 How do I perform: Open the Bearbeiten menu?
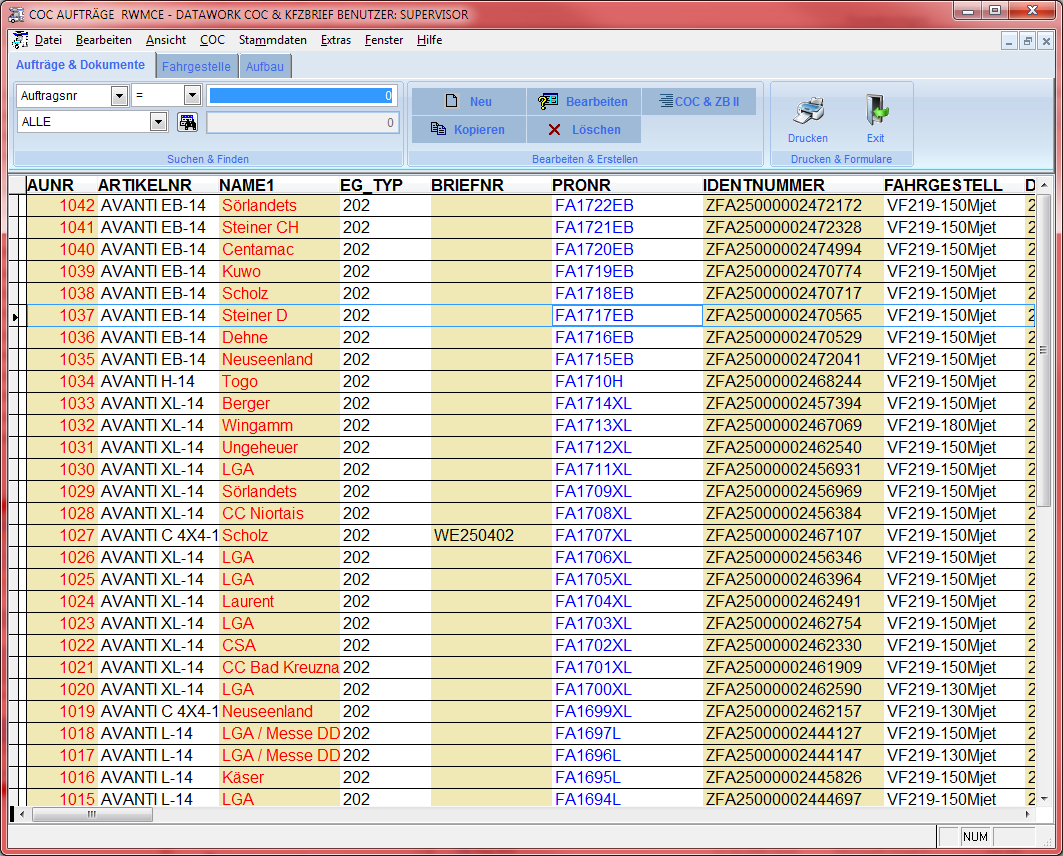pos(104,40)
